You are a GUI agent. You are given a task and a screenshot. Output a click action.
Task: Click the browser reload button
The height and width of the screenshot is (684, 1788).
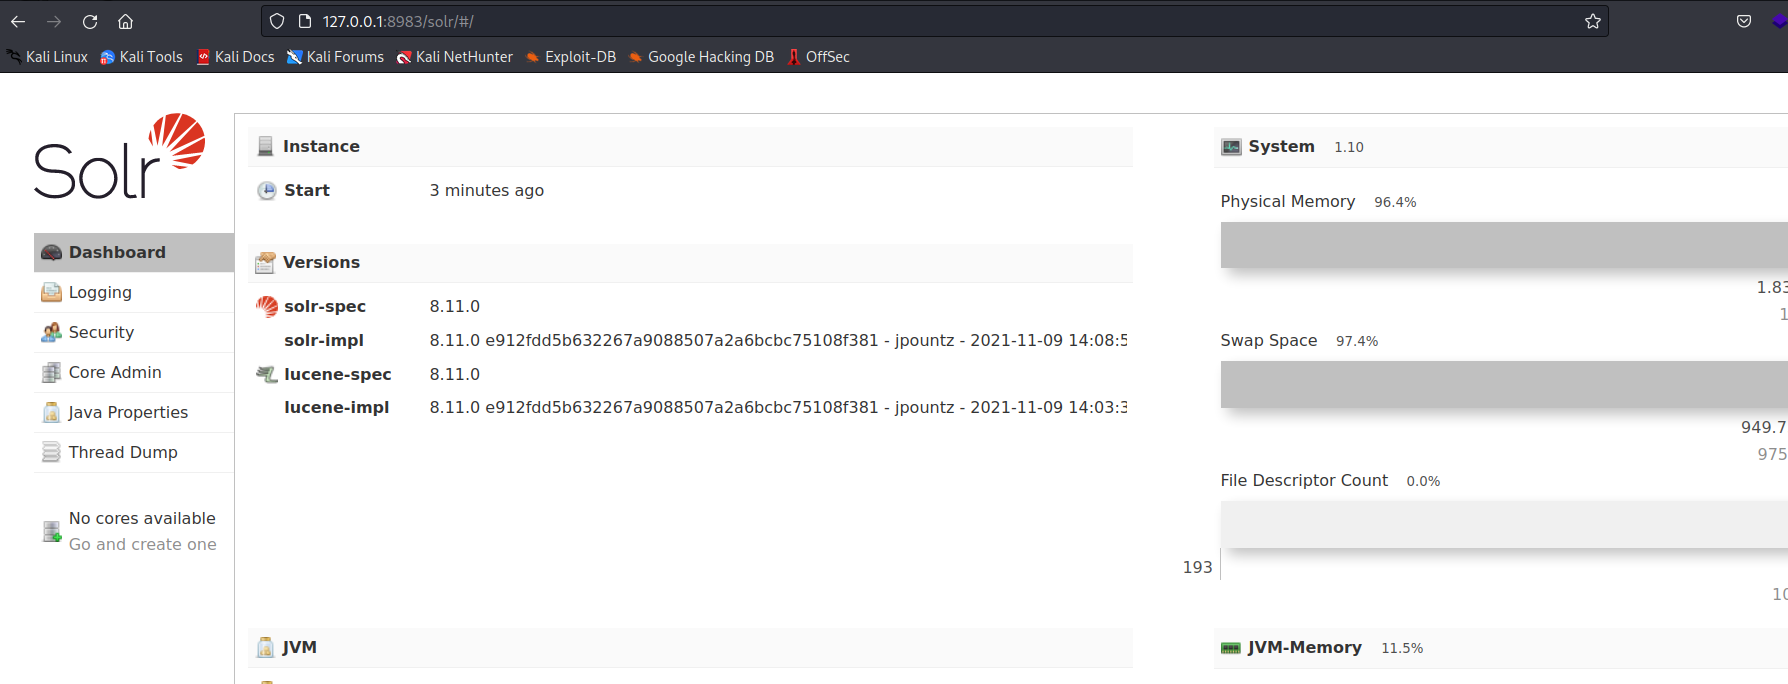[90, 21]
